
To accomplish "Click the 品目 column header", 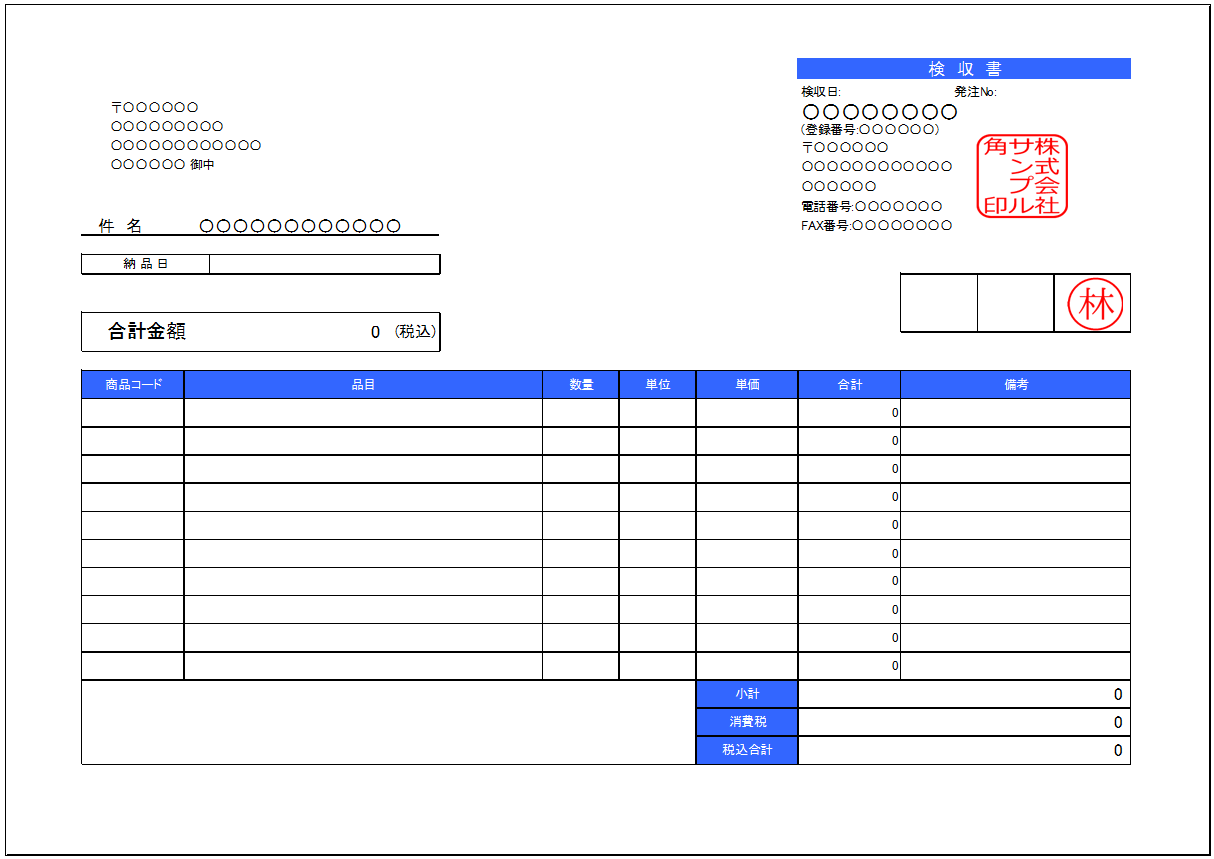I will (363, 385).
